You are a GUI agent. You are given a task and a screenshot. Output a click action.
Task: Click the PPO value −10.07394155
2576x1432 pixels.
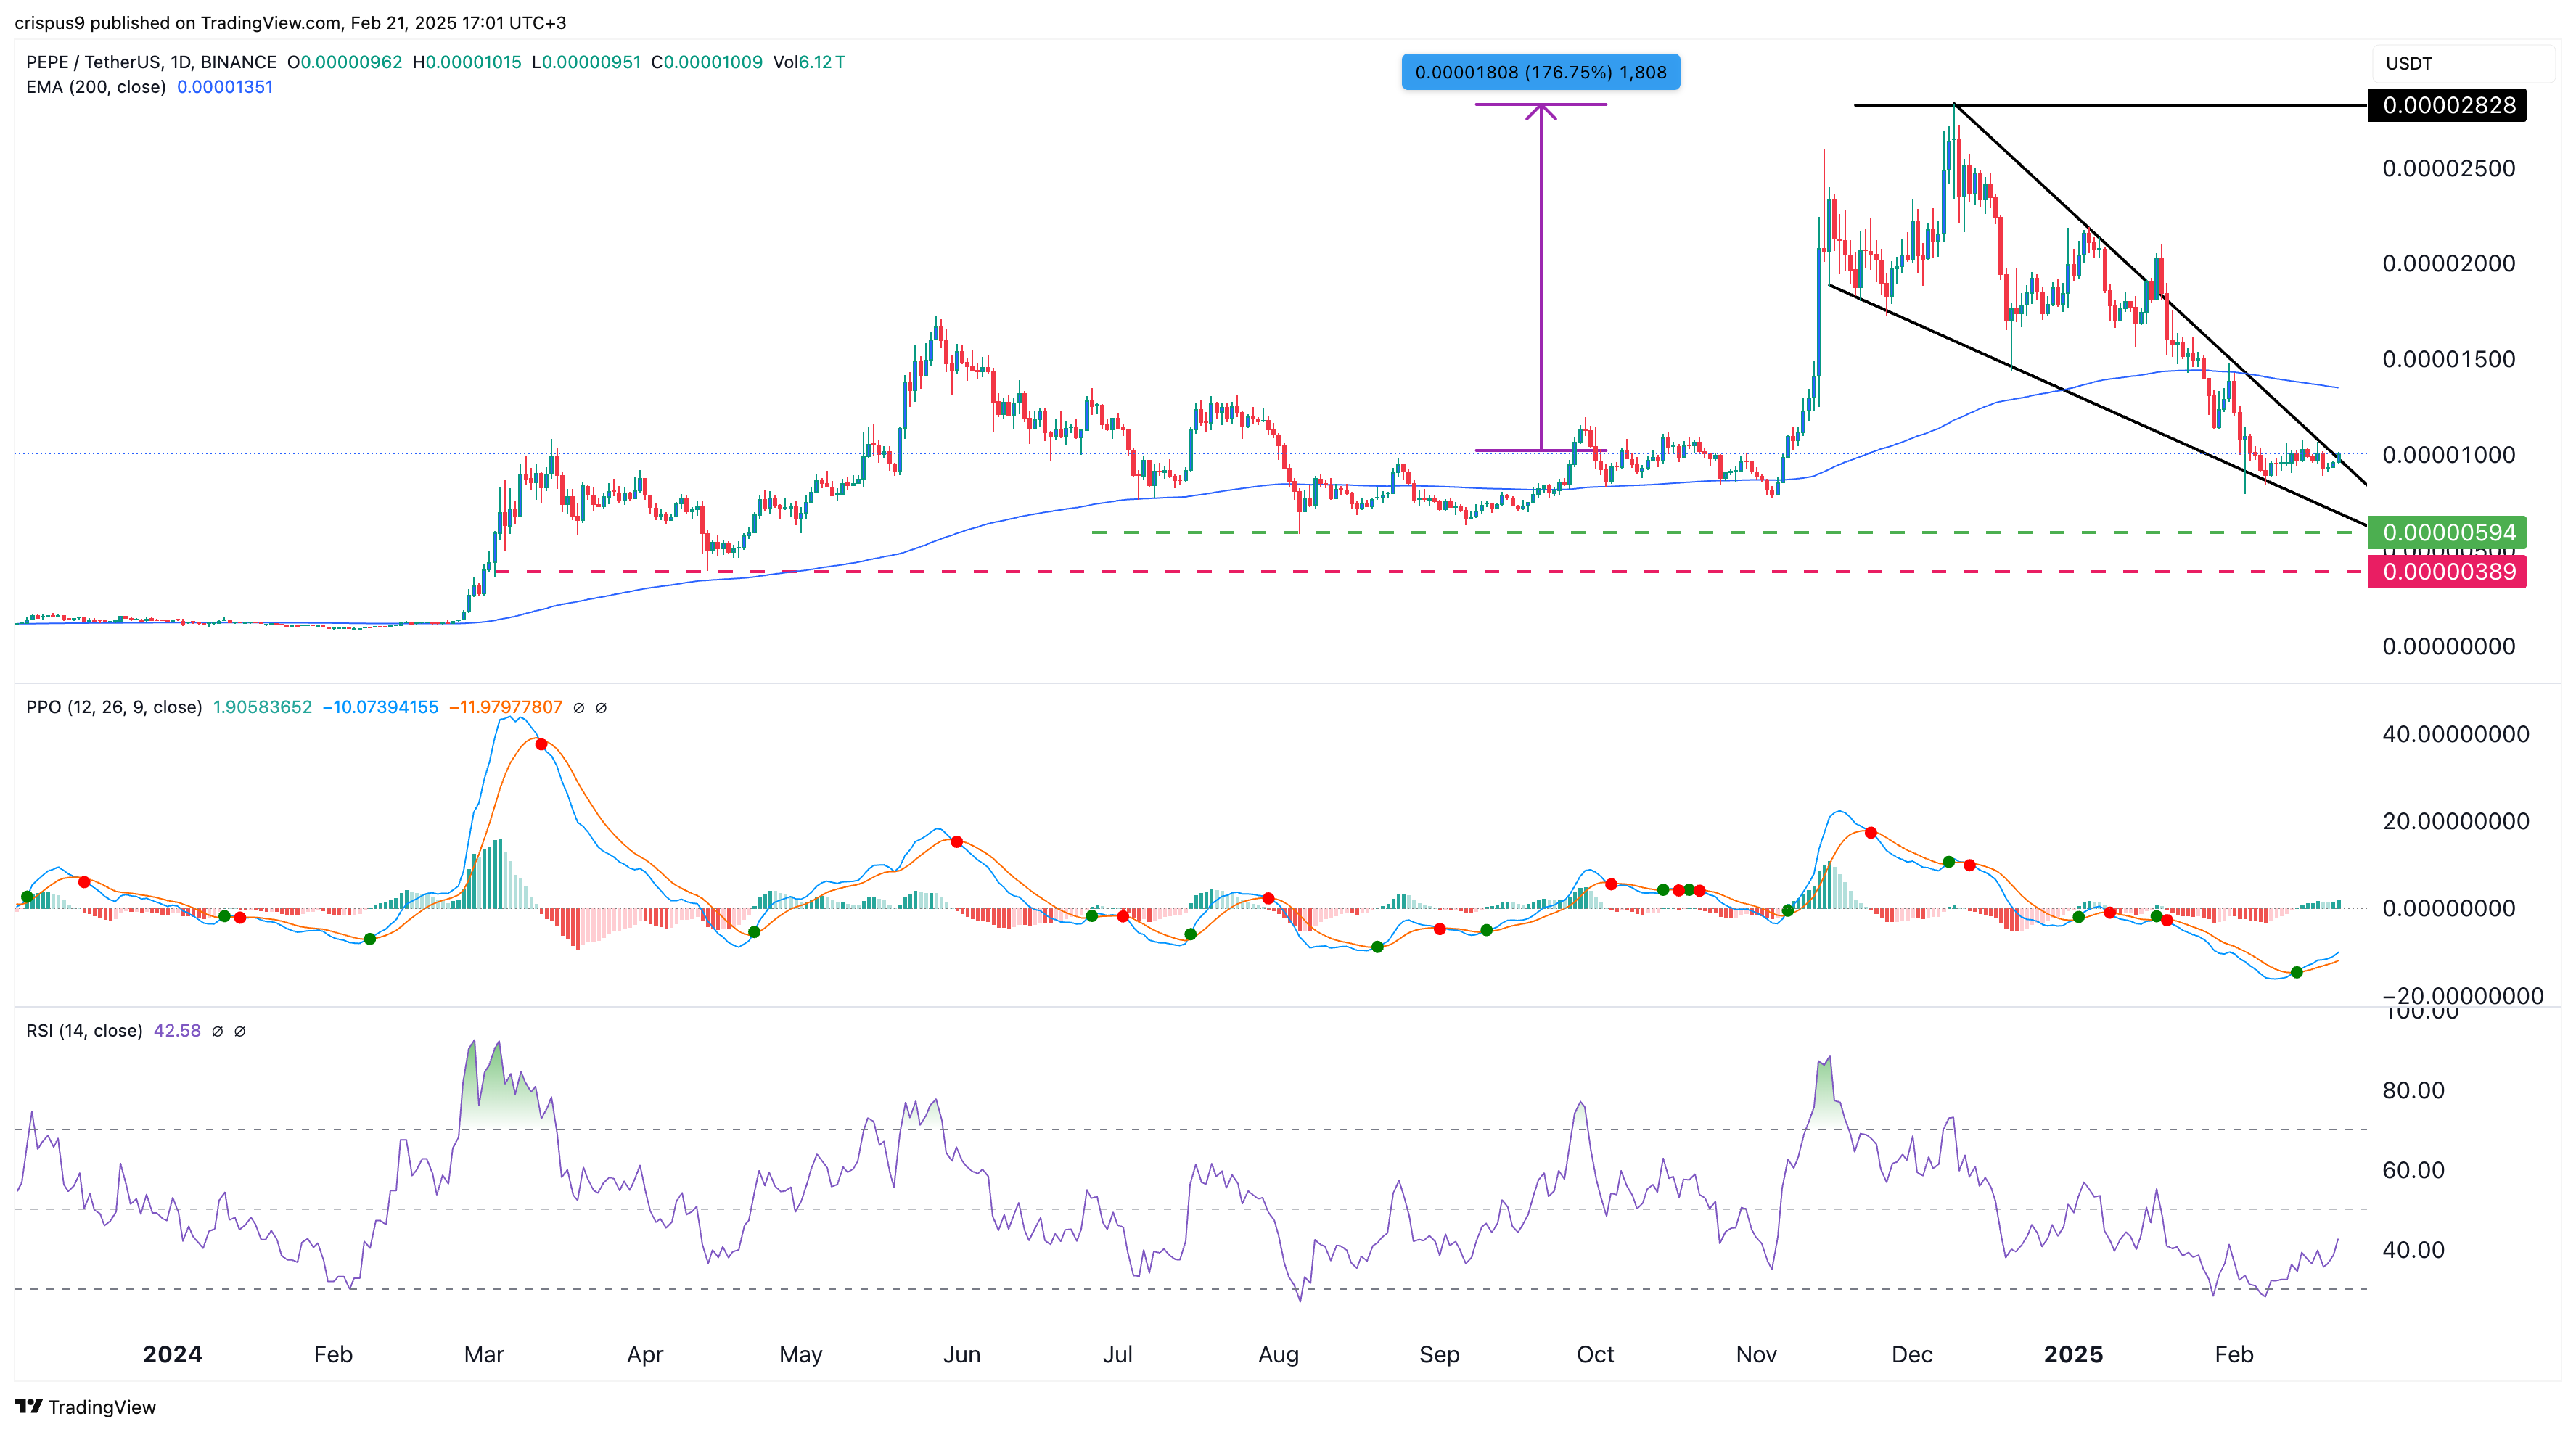pos(380,707)
